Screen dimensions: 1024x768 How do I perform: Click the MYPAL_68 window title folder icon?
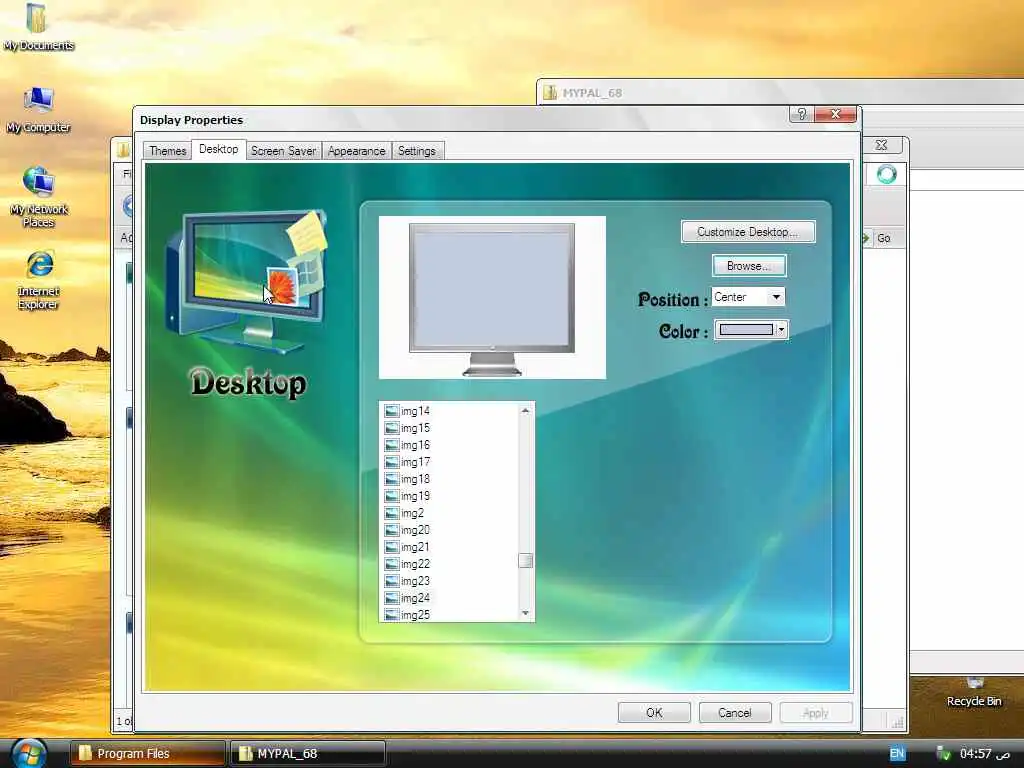(x=550, y=93)
